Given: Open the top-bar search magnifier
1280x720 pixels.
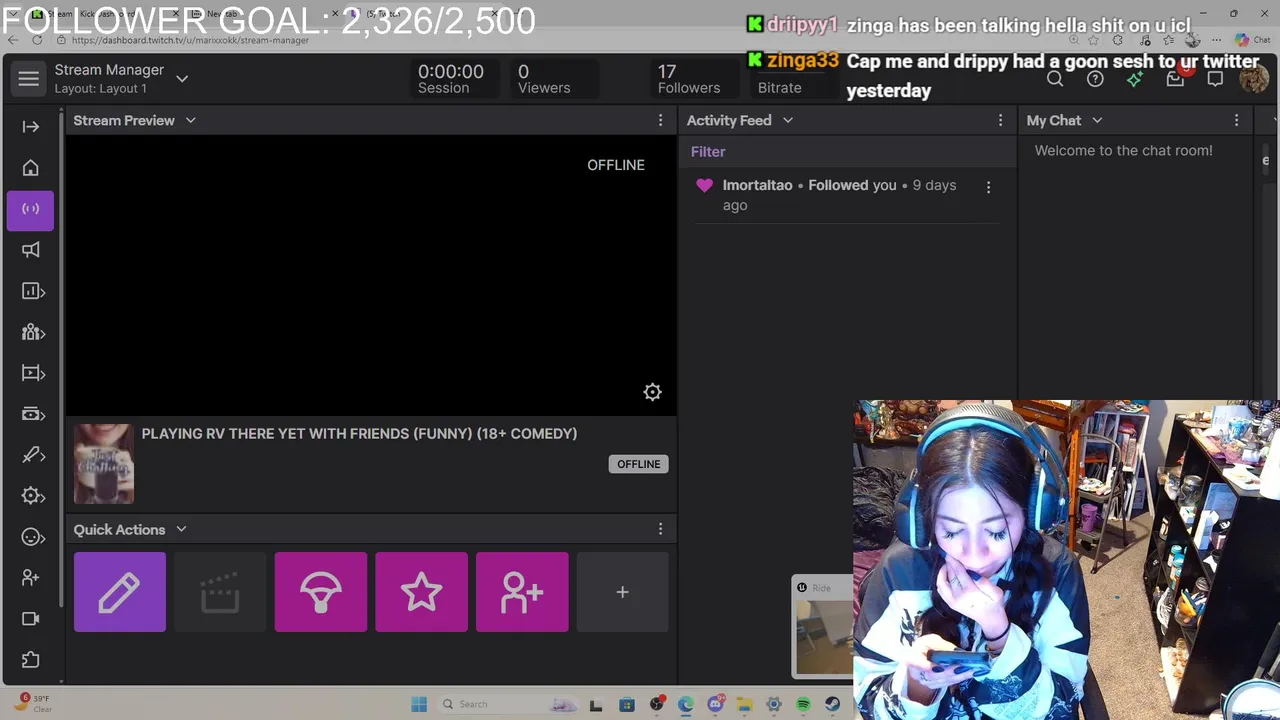Looking at the screenshot, I should (1055, 80).
